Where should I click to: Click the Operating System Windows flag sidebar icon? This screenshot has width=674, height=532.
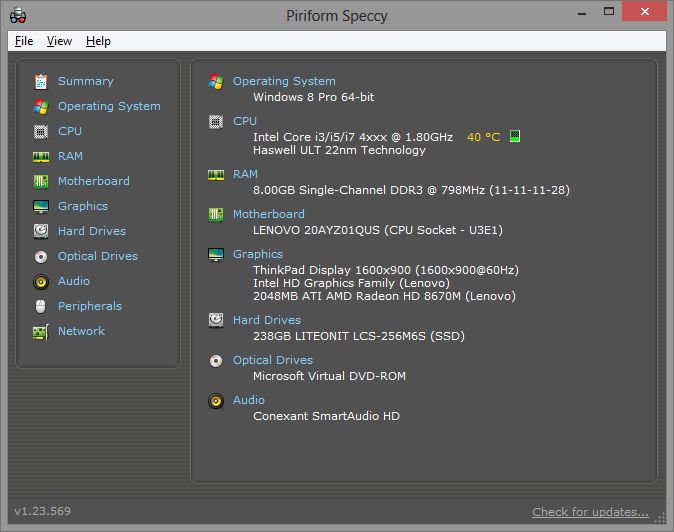[41, 107]
